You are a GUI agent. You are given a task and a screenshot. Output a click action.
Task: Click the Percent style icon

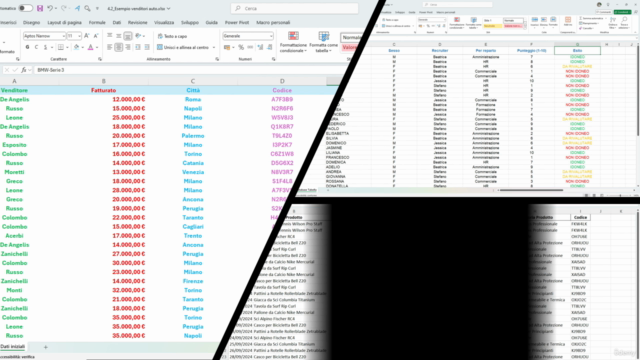(241, 47)
